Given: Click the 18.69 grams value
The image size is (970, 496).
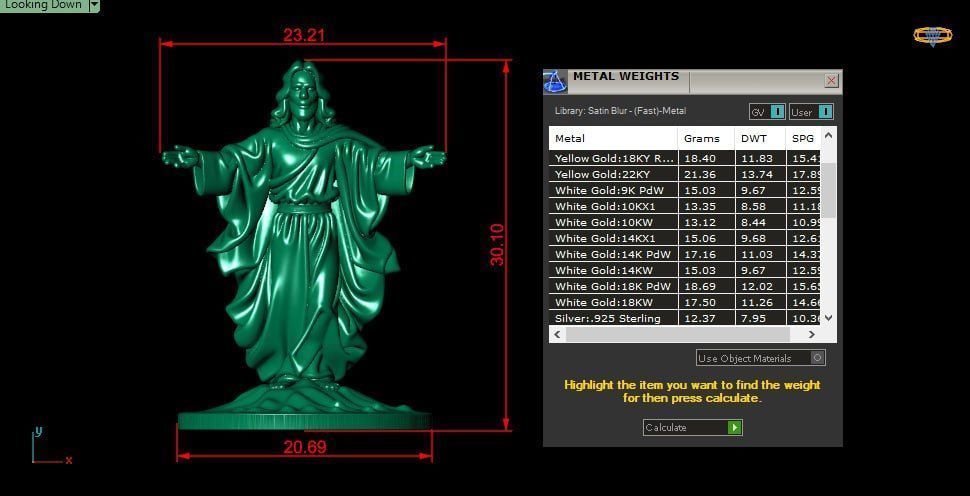Looking at the screenshot, I should click(x=700, y=287).
